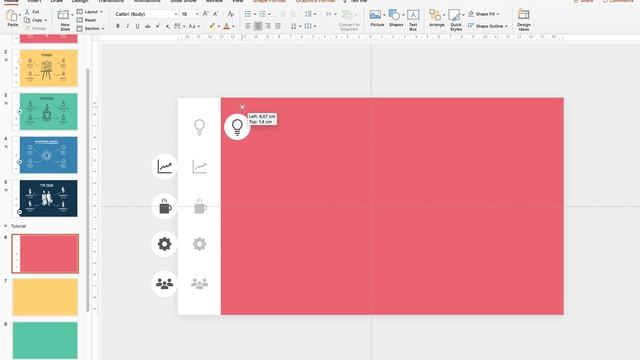Insert a bulleted list
The image size is (640, 360).
pyautogui.click(x=248, y=14)
